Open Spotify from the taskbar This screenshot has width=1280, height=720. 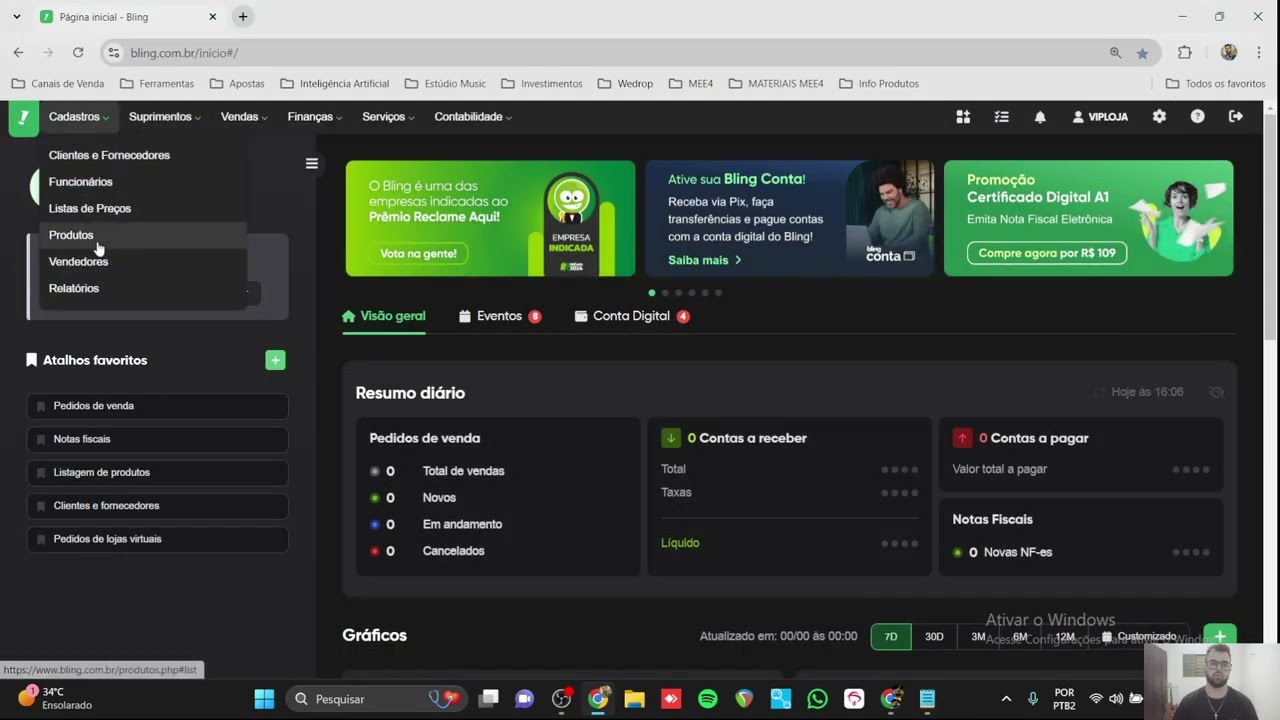(x=707, y=699)
